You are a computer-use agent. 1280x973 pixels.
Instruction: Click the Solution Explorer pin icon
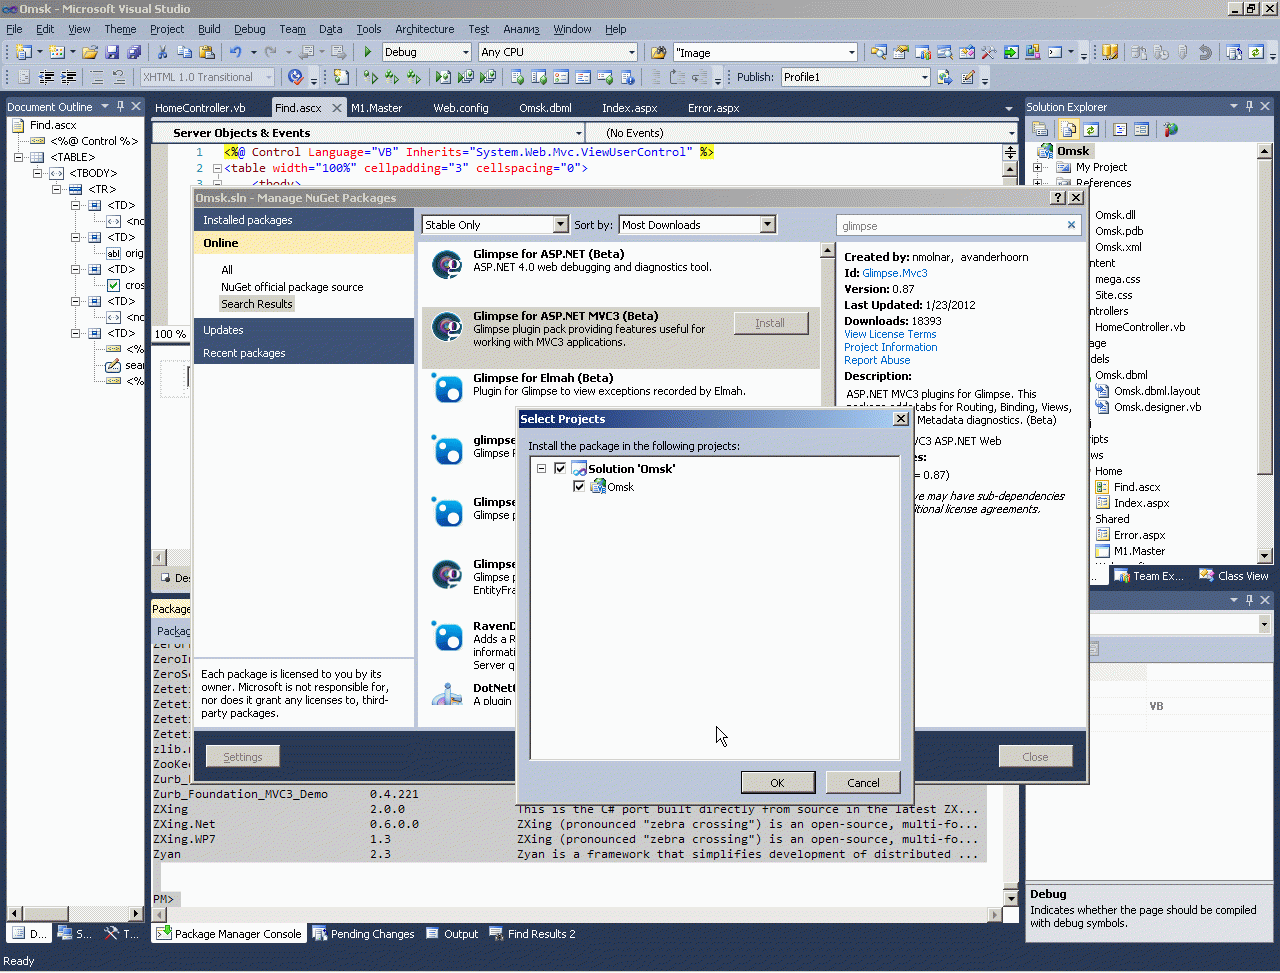pos(1249,106)
